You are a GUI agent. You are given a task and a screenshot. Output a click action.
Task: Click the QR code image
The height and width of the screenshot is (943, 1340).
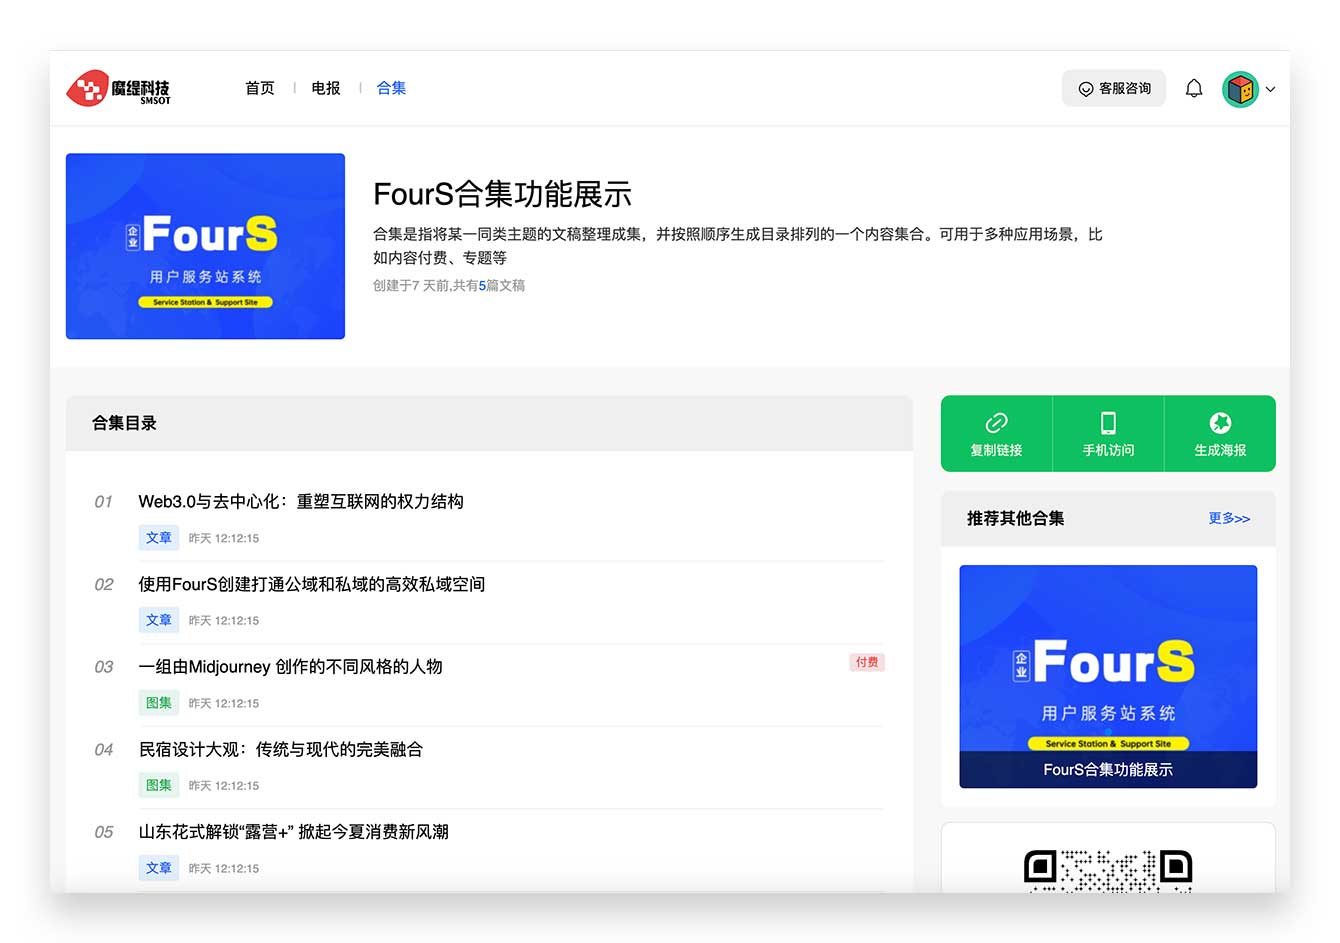click(1108, 870)
